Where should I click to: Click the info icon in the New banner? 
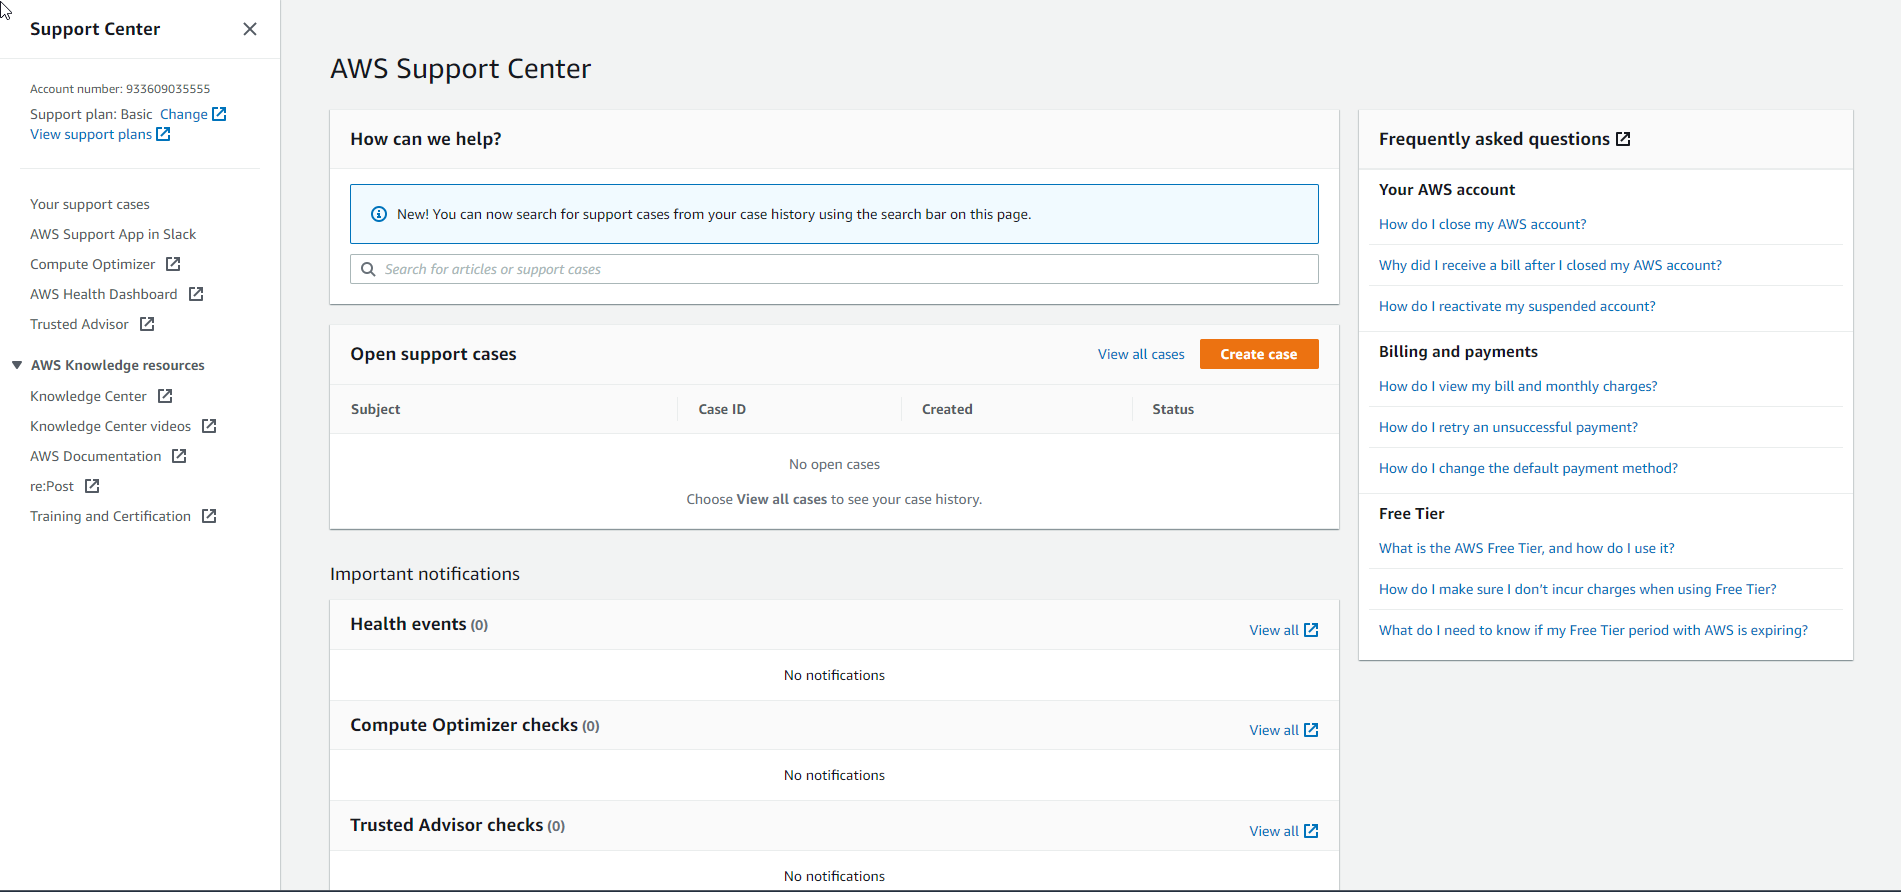click(x=379, y=214)
